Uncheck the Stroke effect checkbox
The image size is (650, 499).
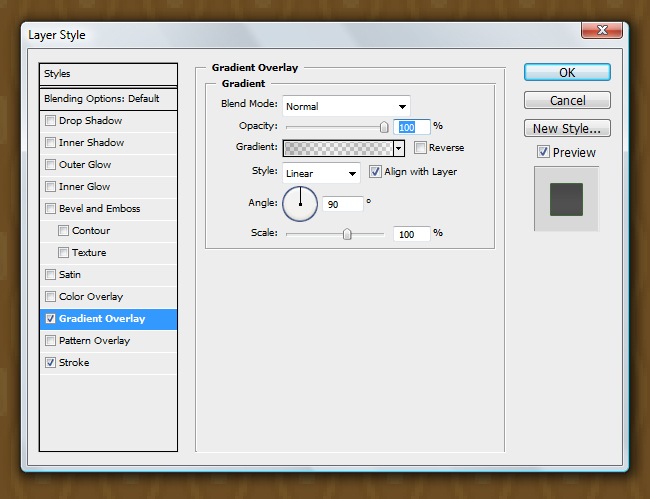50,363
